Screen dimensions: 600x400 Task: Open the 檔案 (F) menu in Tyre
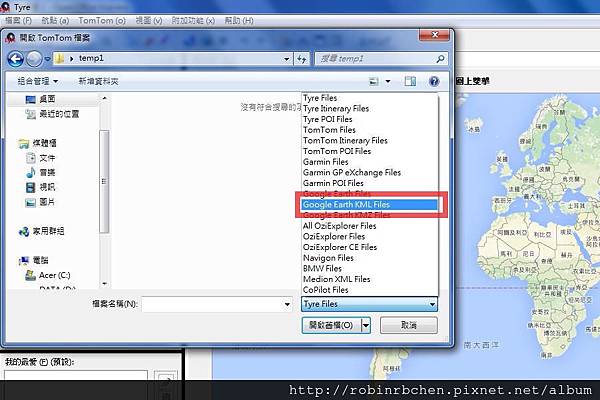(18, 21)
